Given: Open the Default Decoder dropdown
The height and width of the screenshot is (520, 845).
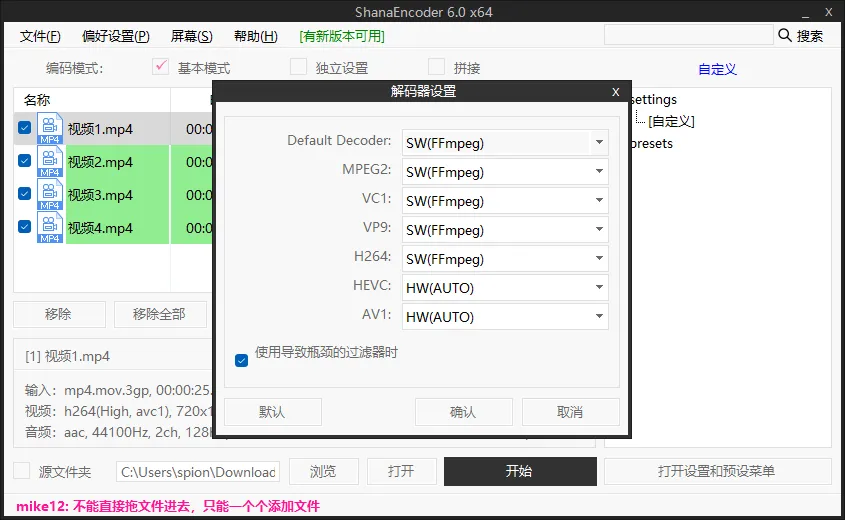Looking at the screenshot, I should point(505,143).
